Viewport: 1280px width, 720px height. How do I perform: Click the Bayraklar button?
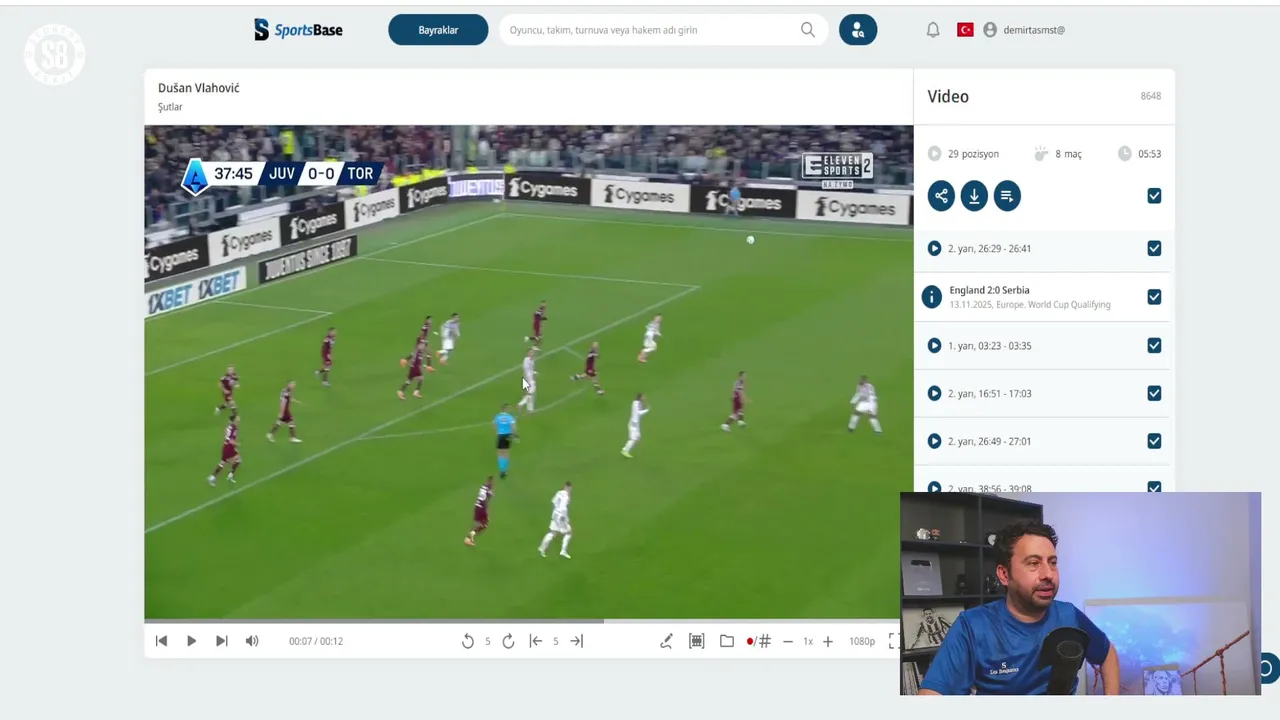tap(438, 30)
